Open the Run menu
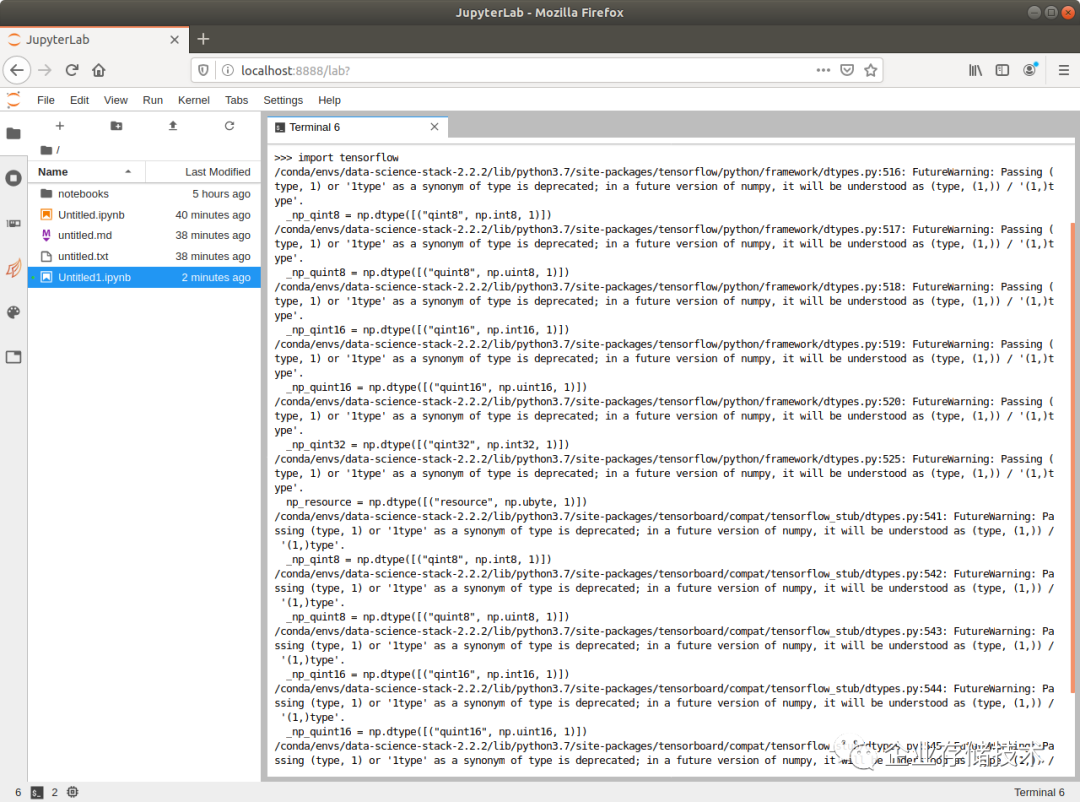Screen dimensions: 1080x802 pos(153,100)
